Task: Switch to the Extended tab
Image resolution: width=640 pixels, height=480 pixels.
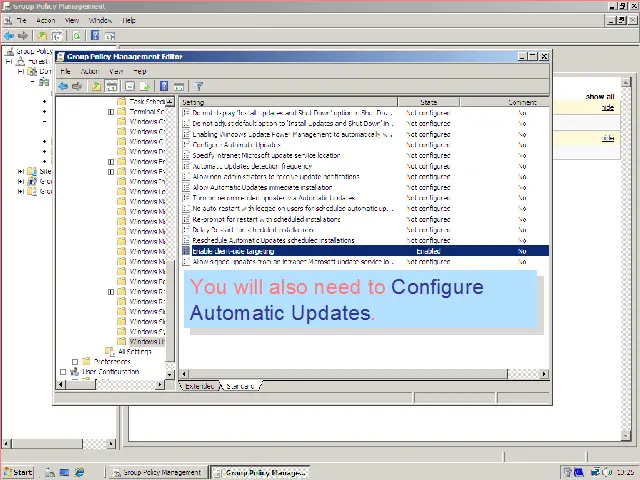Action: tap(200, 386)
